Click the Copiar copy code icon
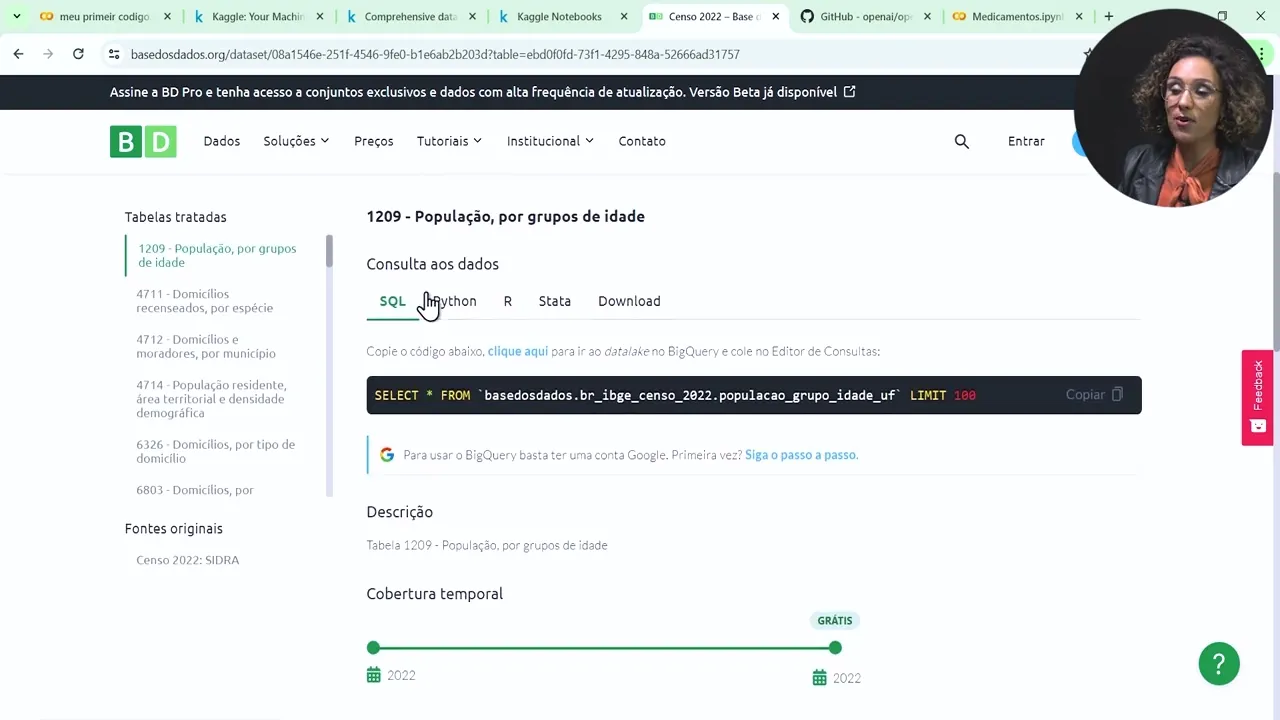 point(1117,395)
